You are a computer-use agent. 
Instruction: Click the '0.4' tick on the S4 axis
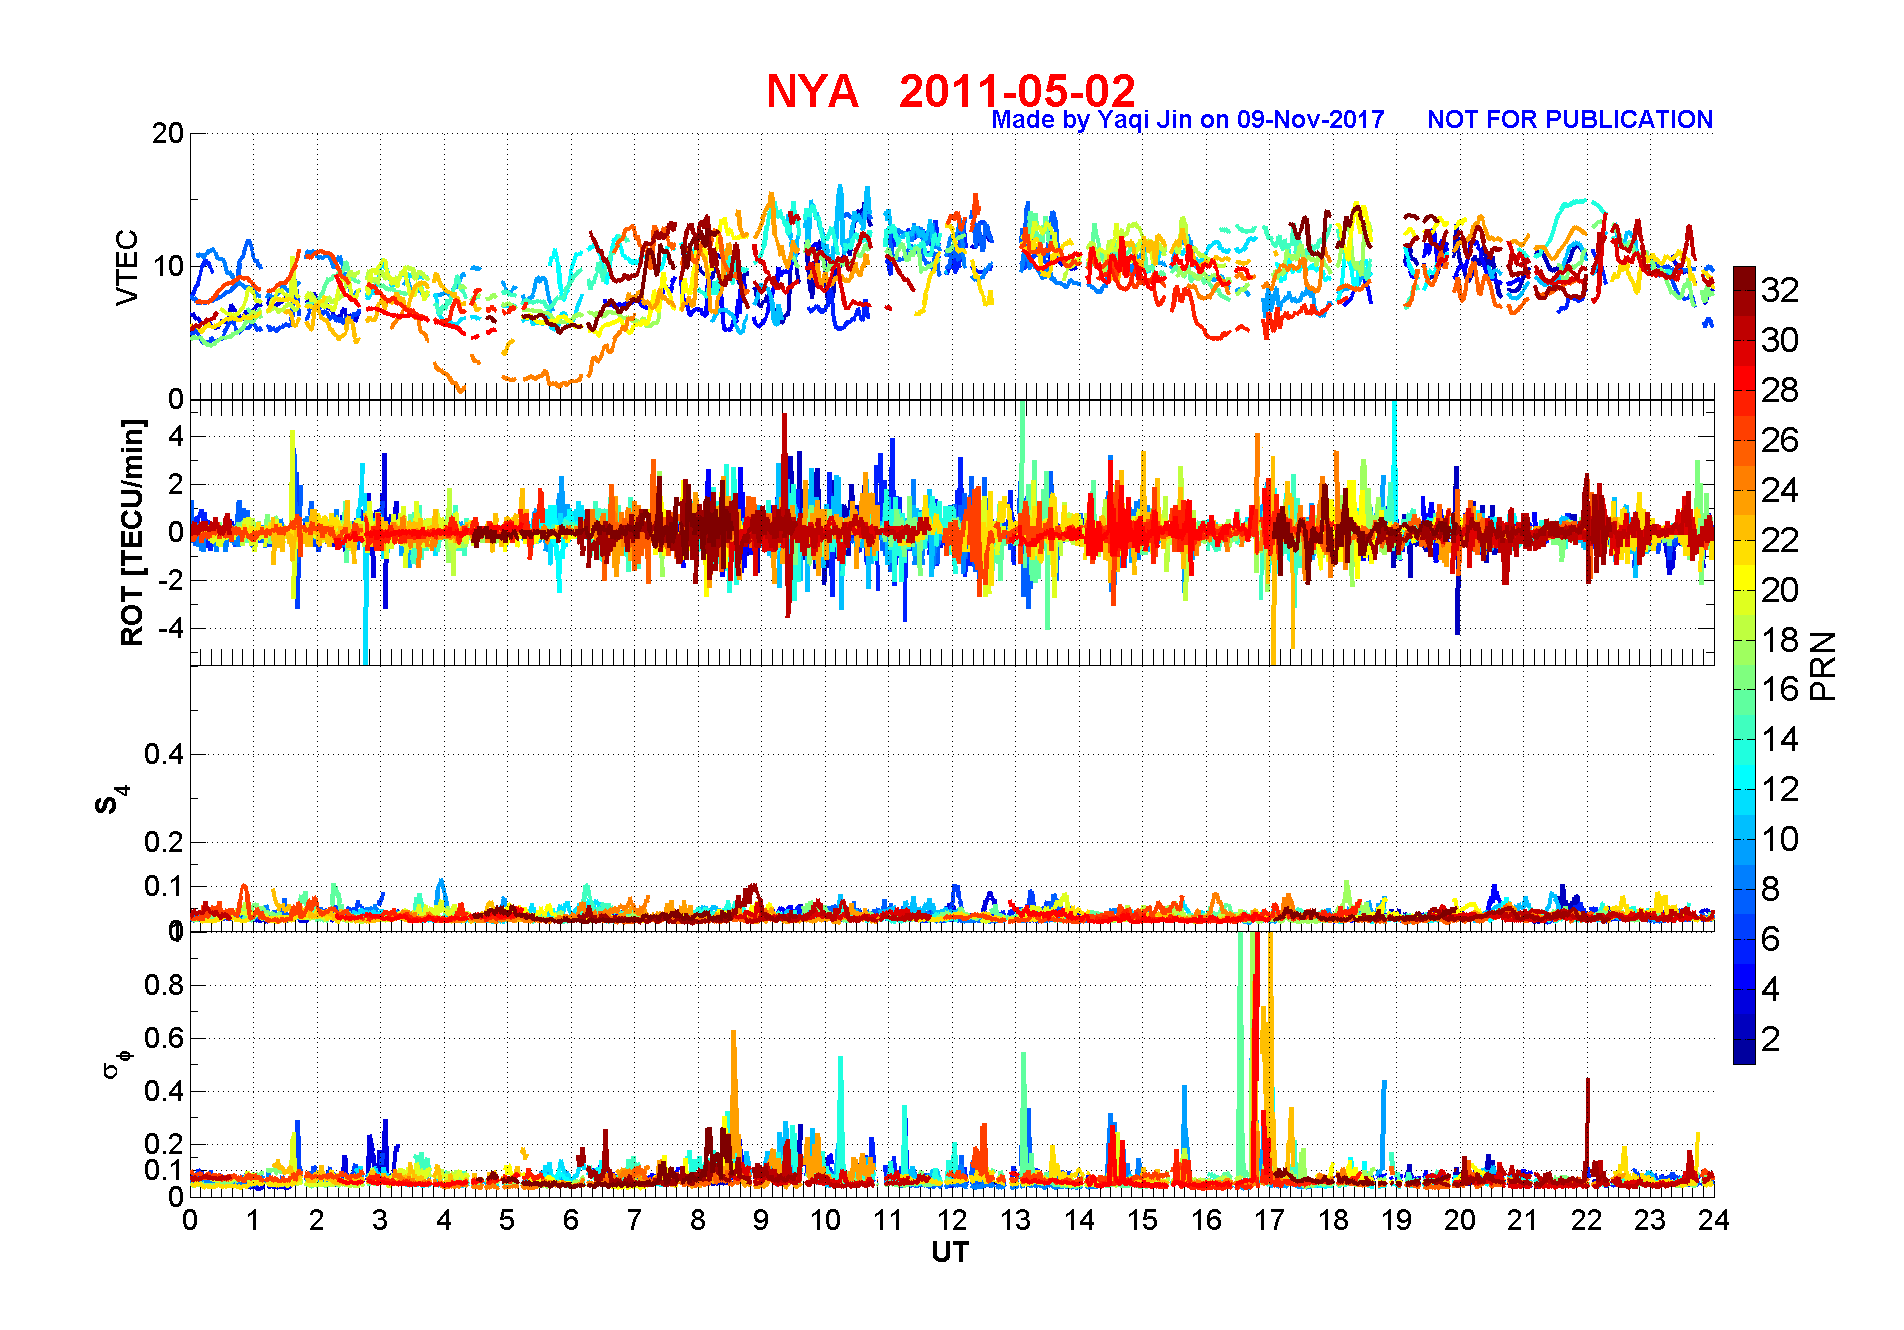coord(164,754)
